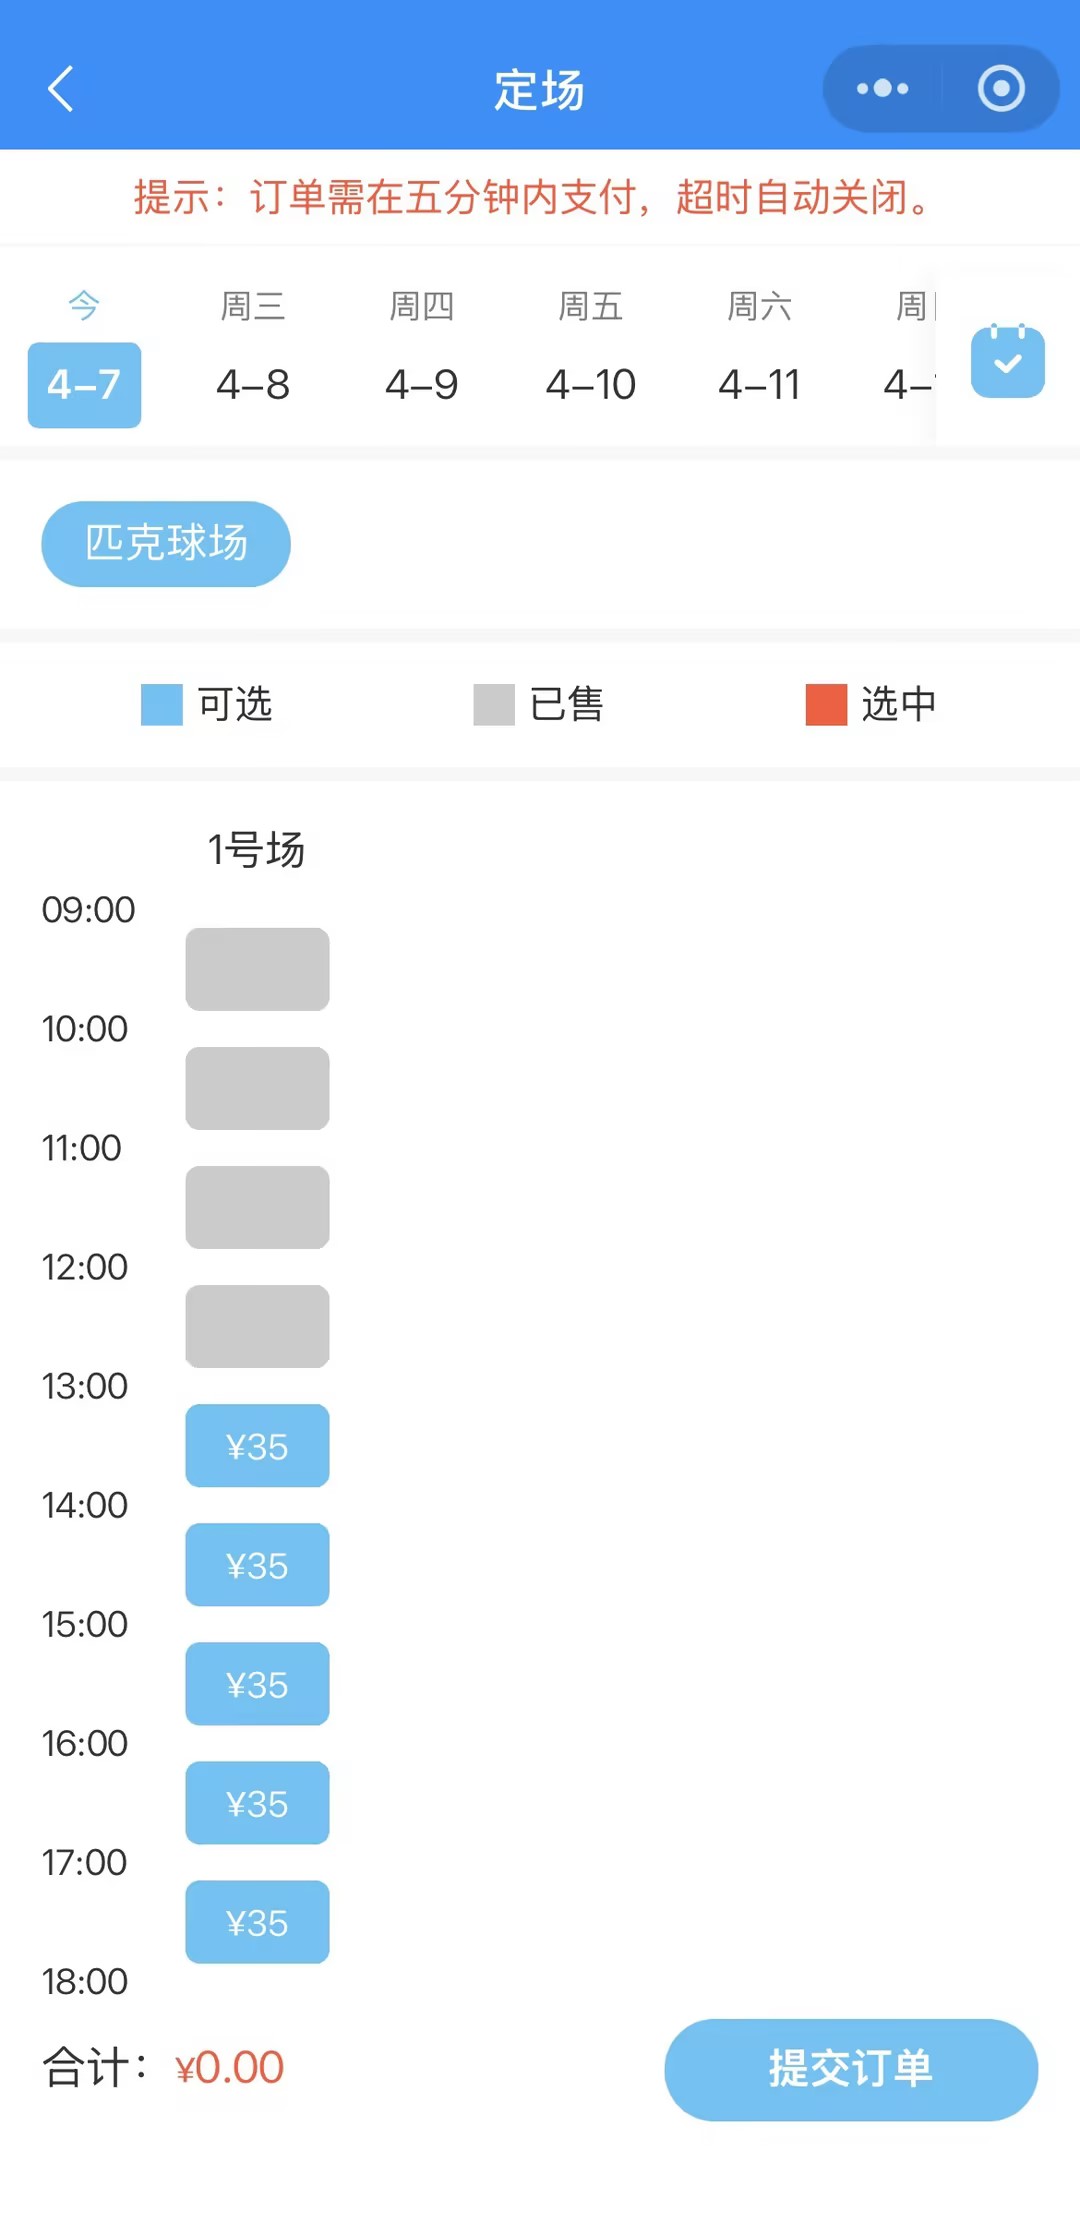This screenshot has height=2235, width=1080.
Task: Tap the sold 09:00 gray slot
Action: tap(257, 969)
